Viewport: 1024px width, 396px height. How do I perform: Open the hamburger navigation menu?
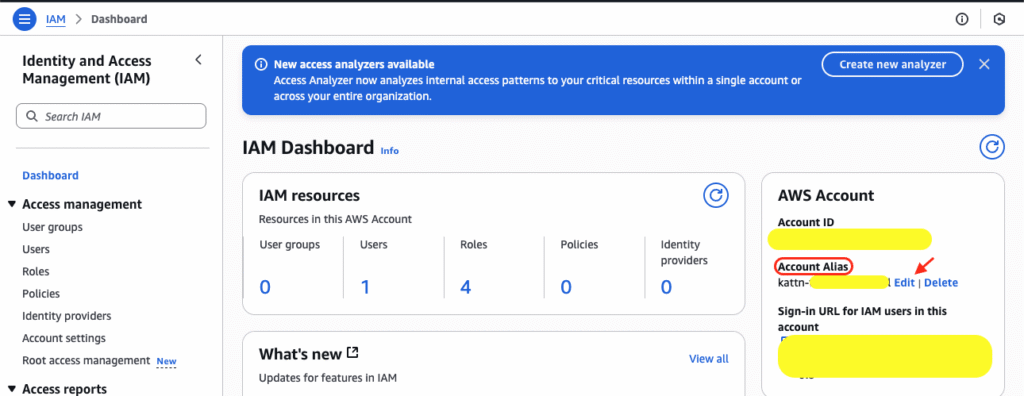(x=25, y=19)
